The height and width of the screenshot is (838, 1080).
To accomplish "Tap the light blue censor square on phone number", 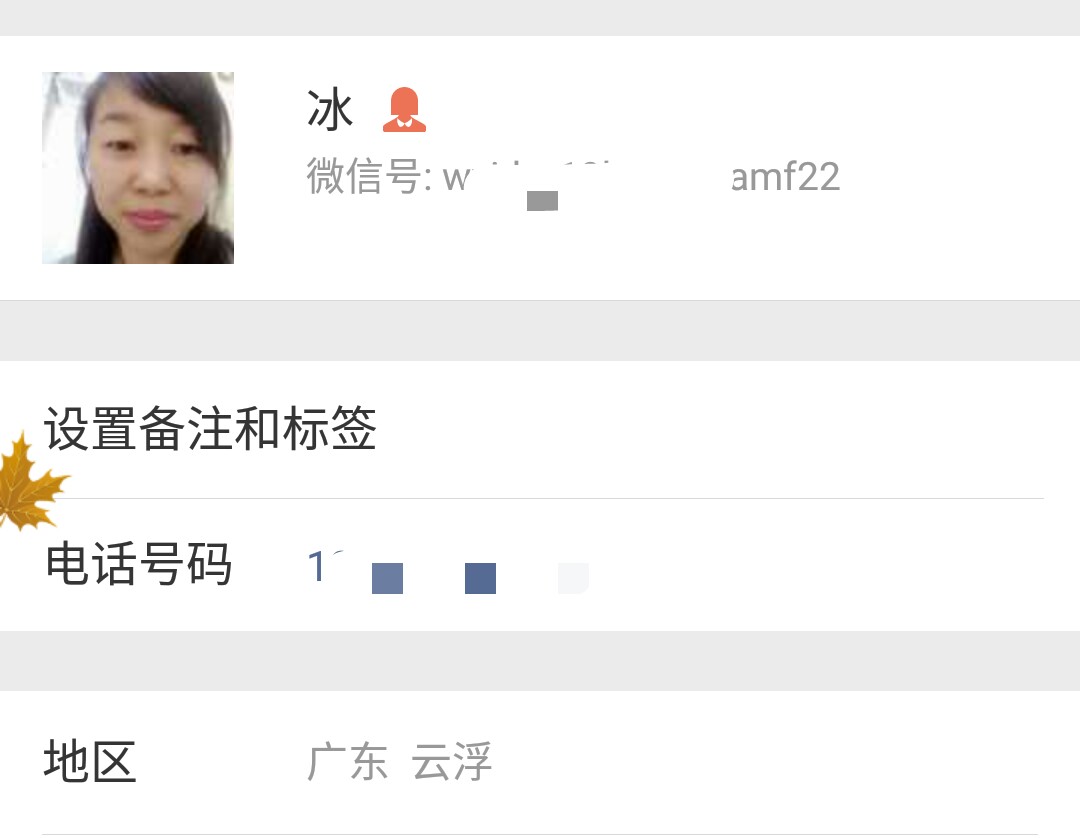I will (x=387, y=578).
